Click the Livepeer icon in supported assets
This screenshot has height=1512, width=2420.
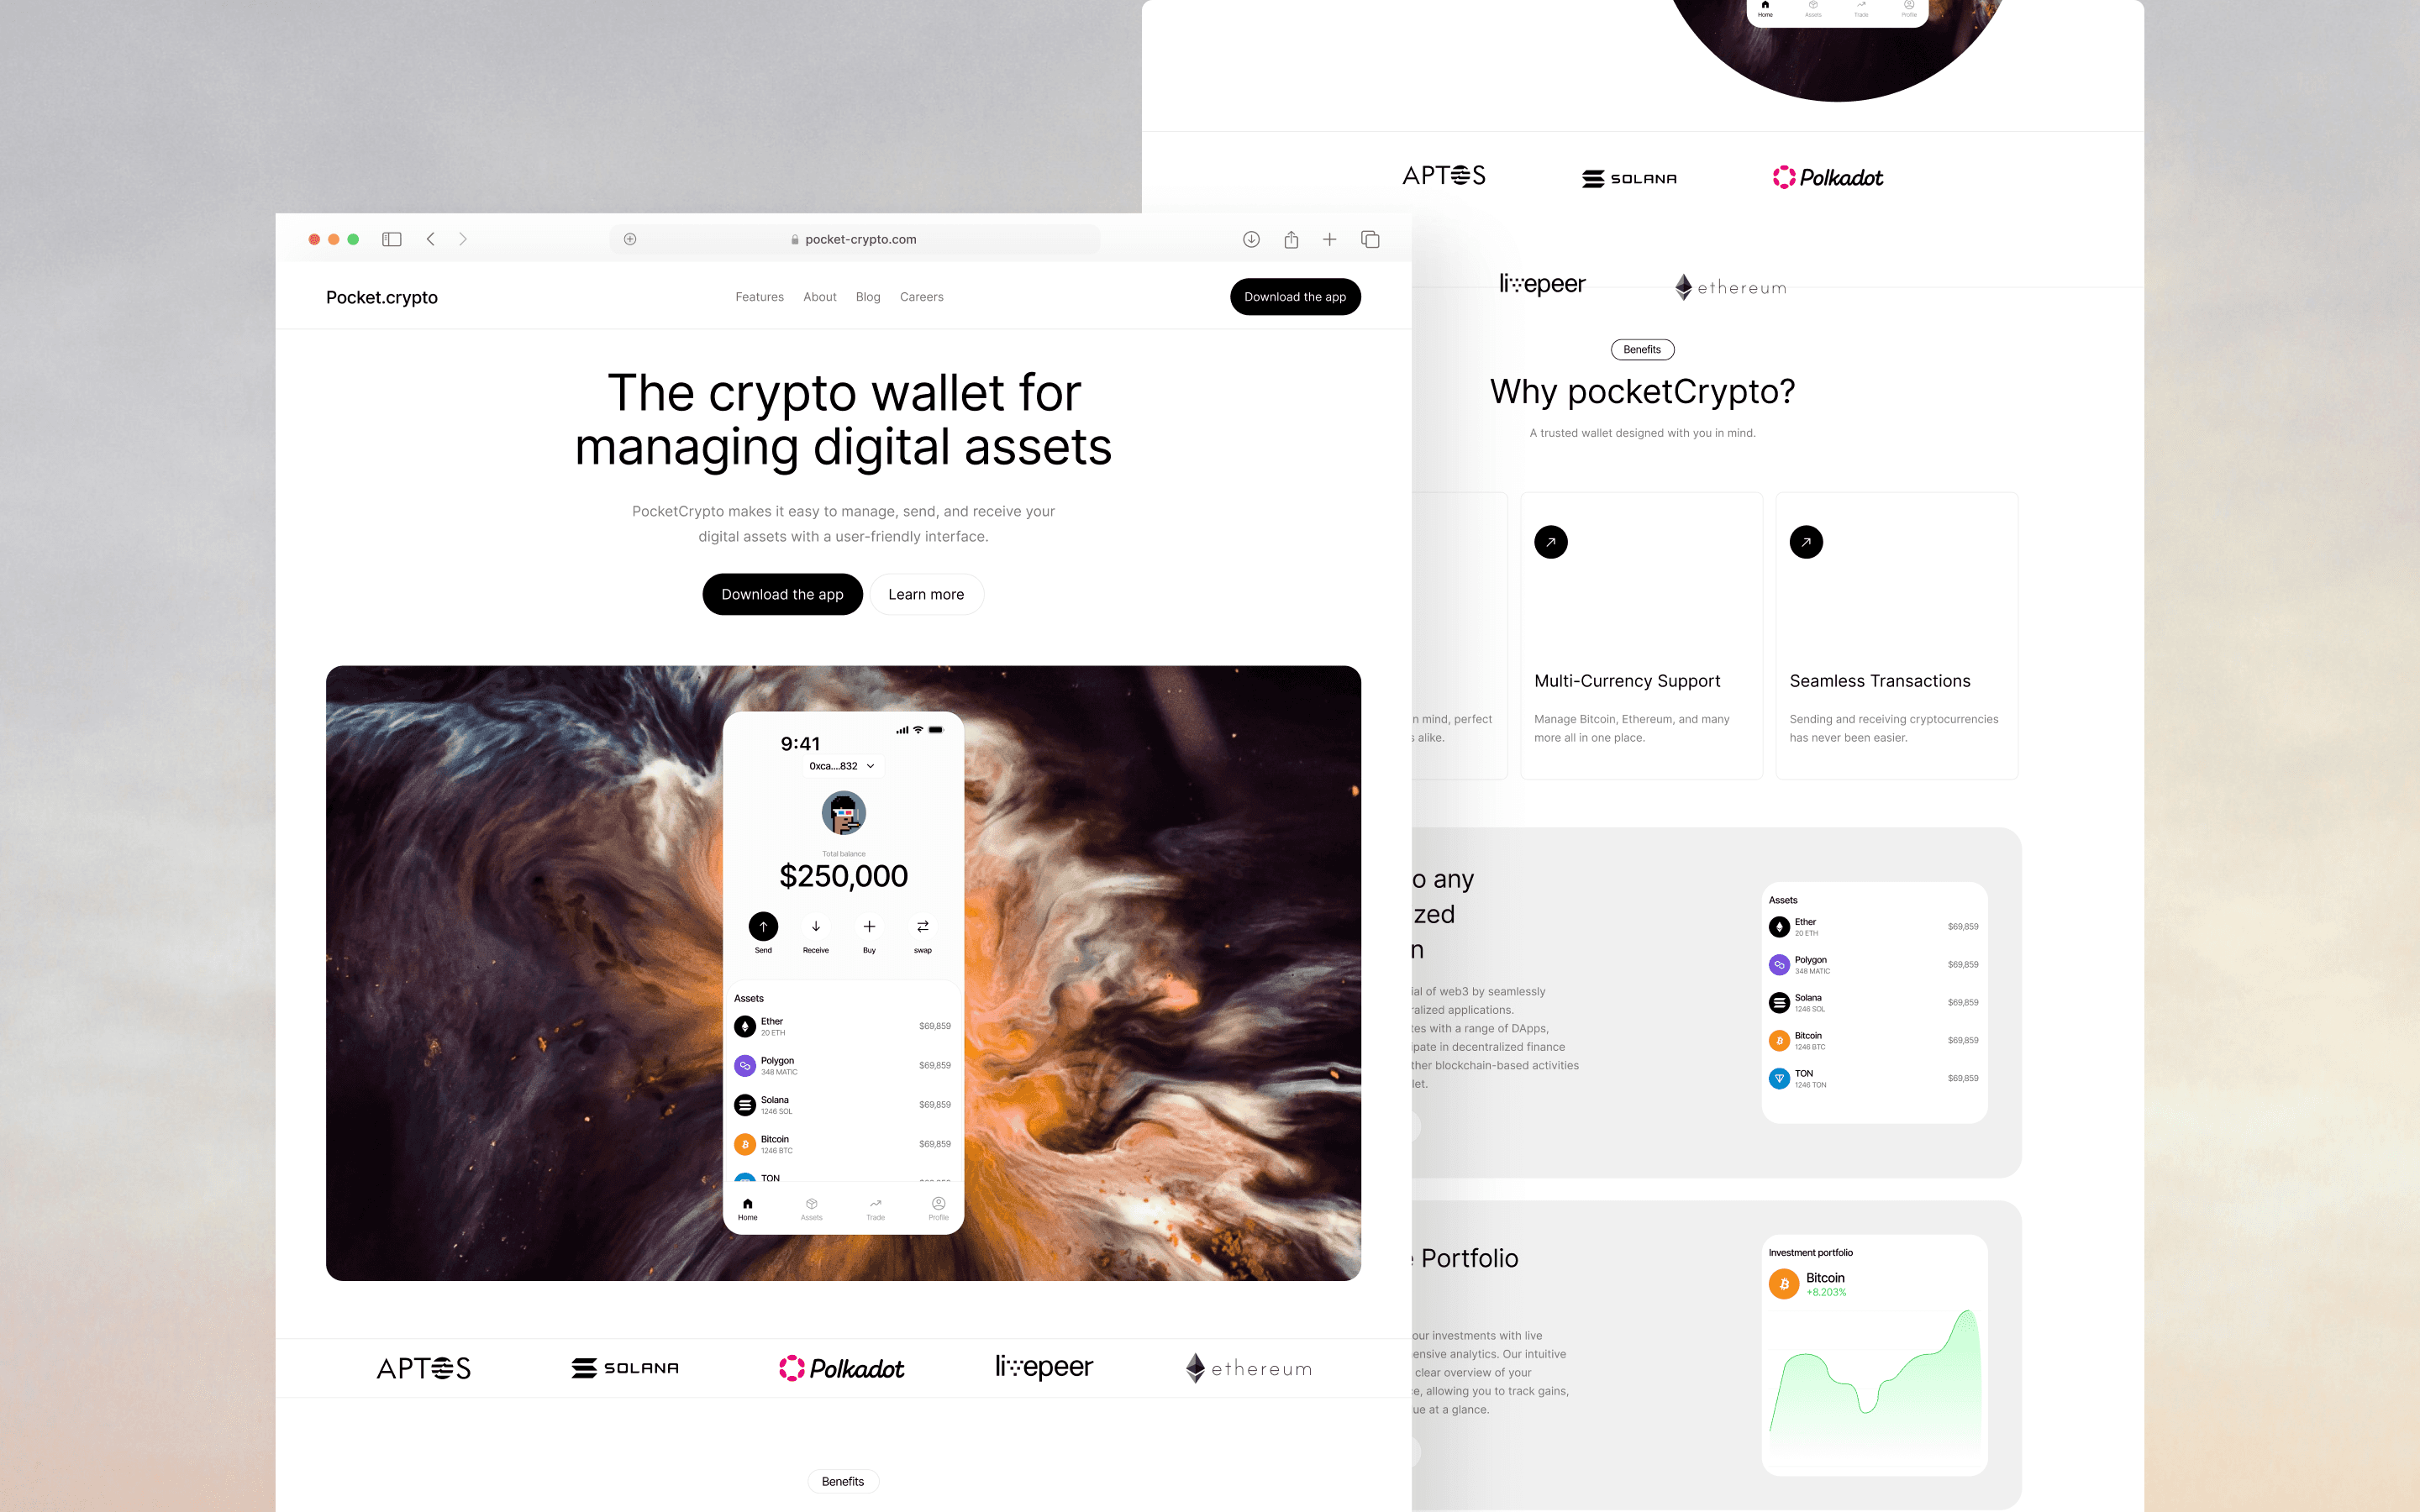[x=1042, y=1366]
